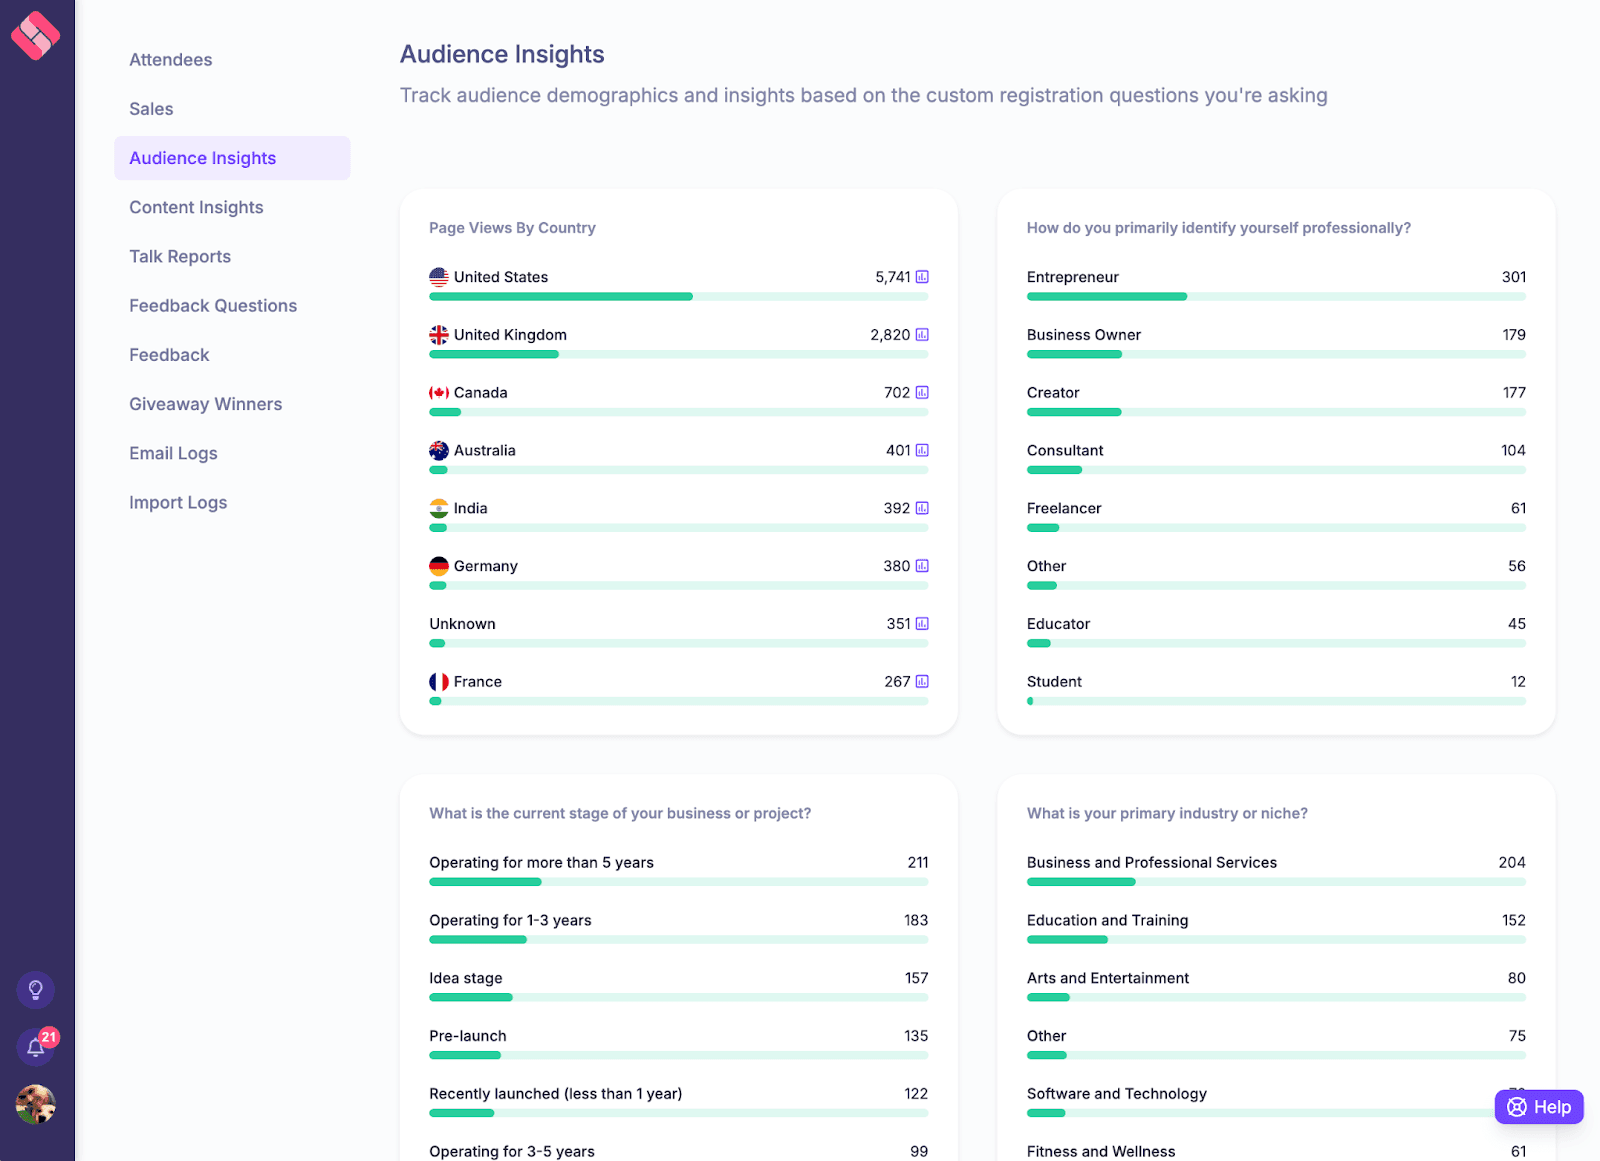The height and width of the screenshot is (1161, 1600).
Task: Open the Feedback page
Action: 169,355
